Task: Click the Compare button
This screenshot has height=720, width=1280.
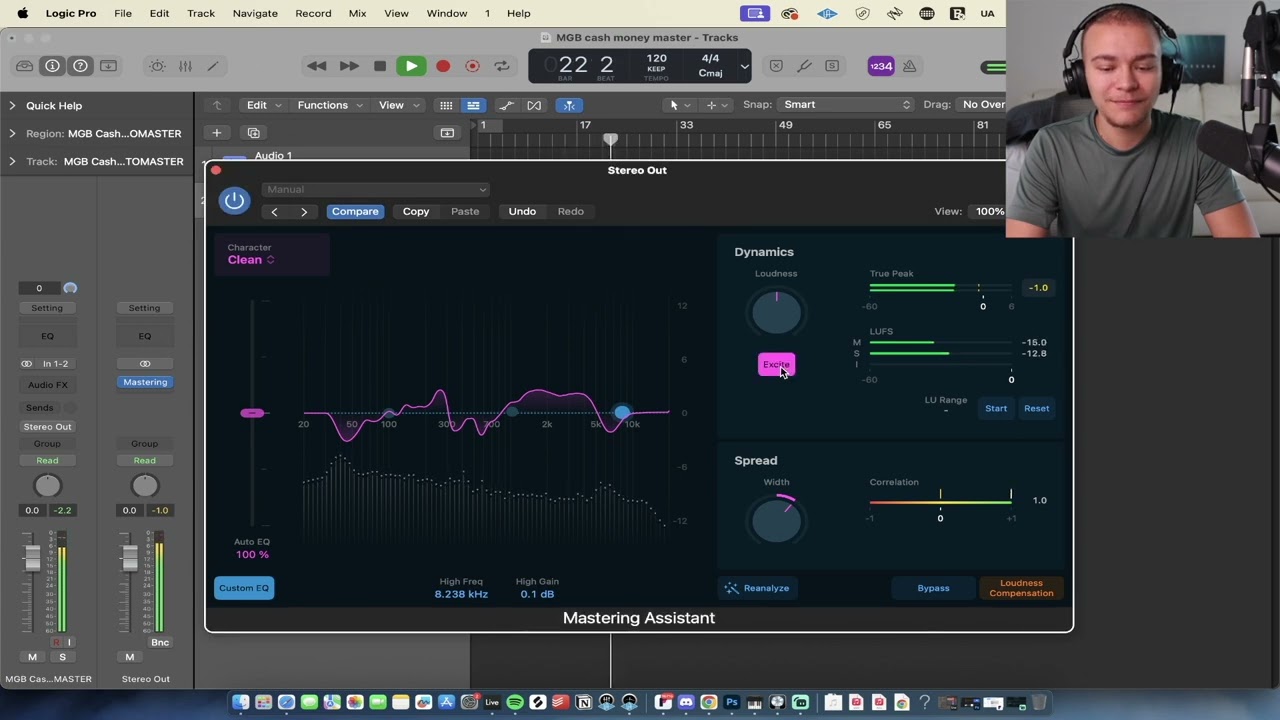Action: pyautogui.click(x=355, y=212)
